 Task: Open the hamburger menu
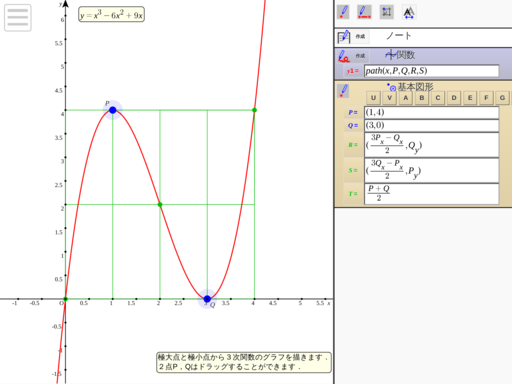point(18,18)
